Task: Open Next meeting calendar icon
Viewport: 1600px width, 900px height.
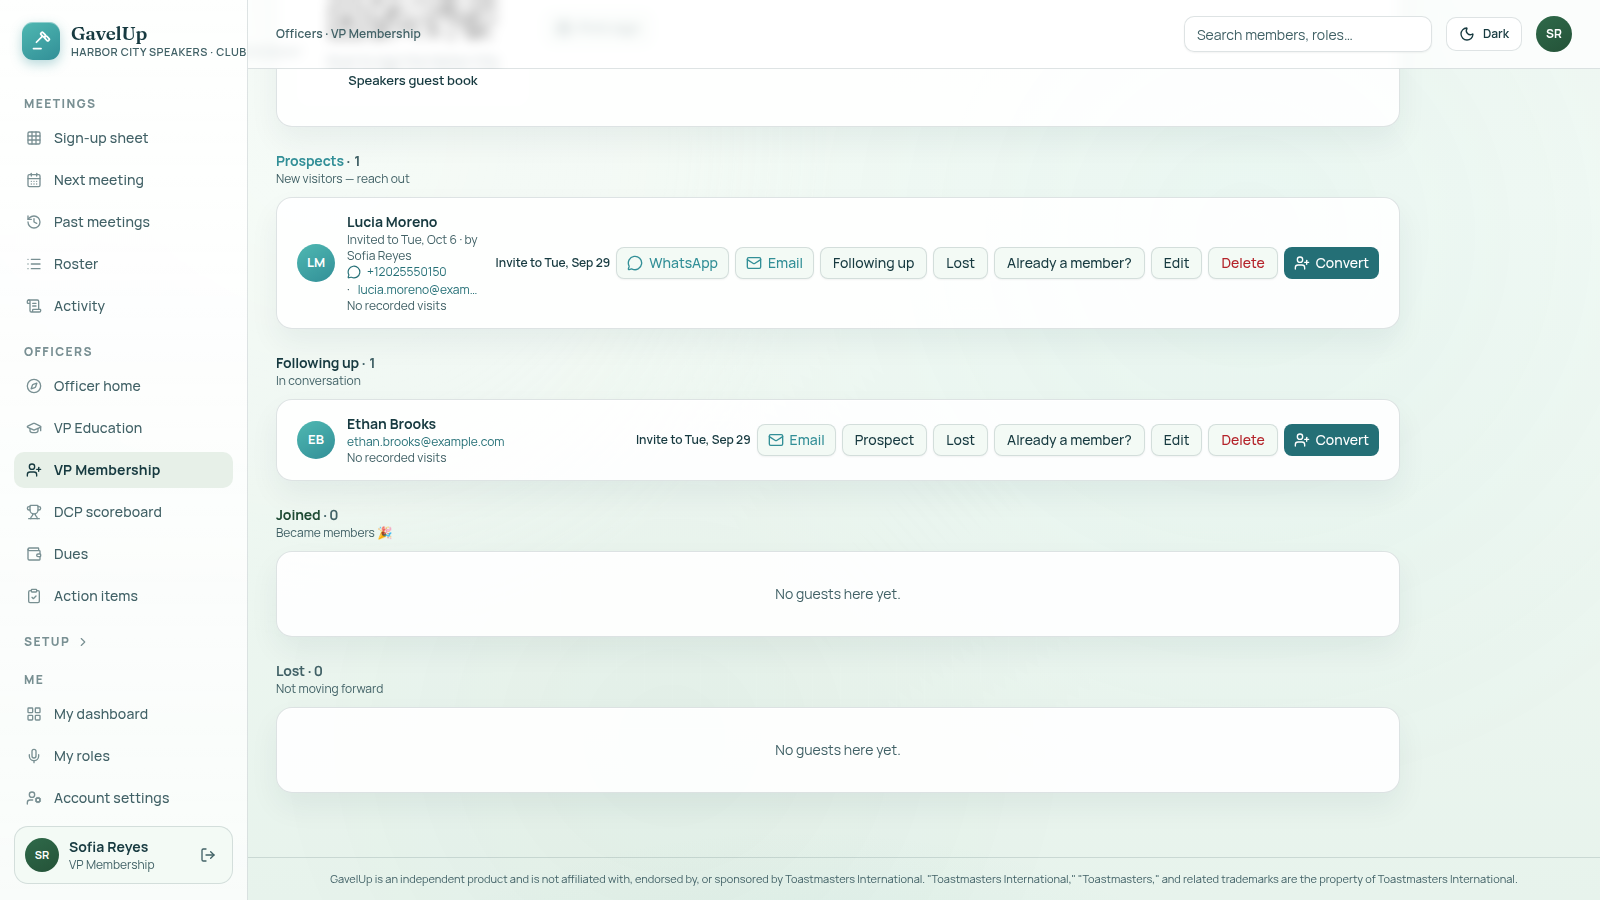Action: (34, 180)
